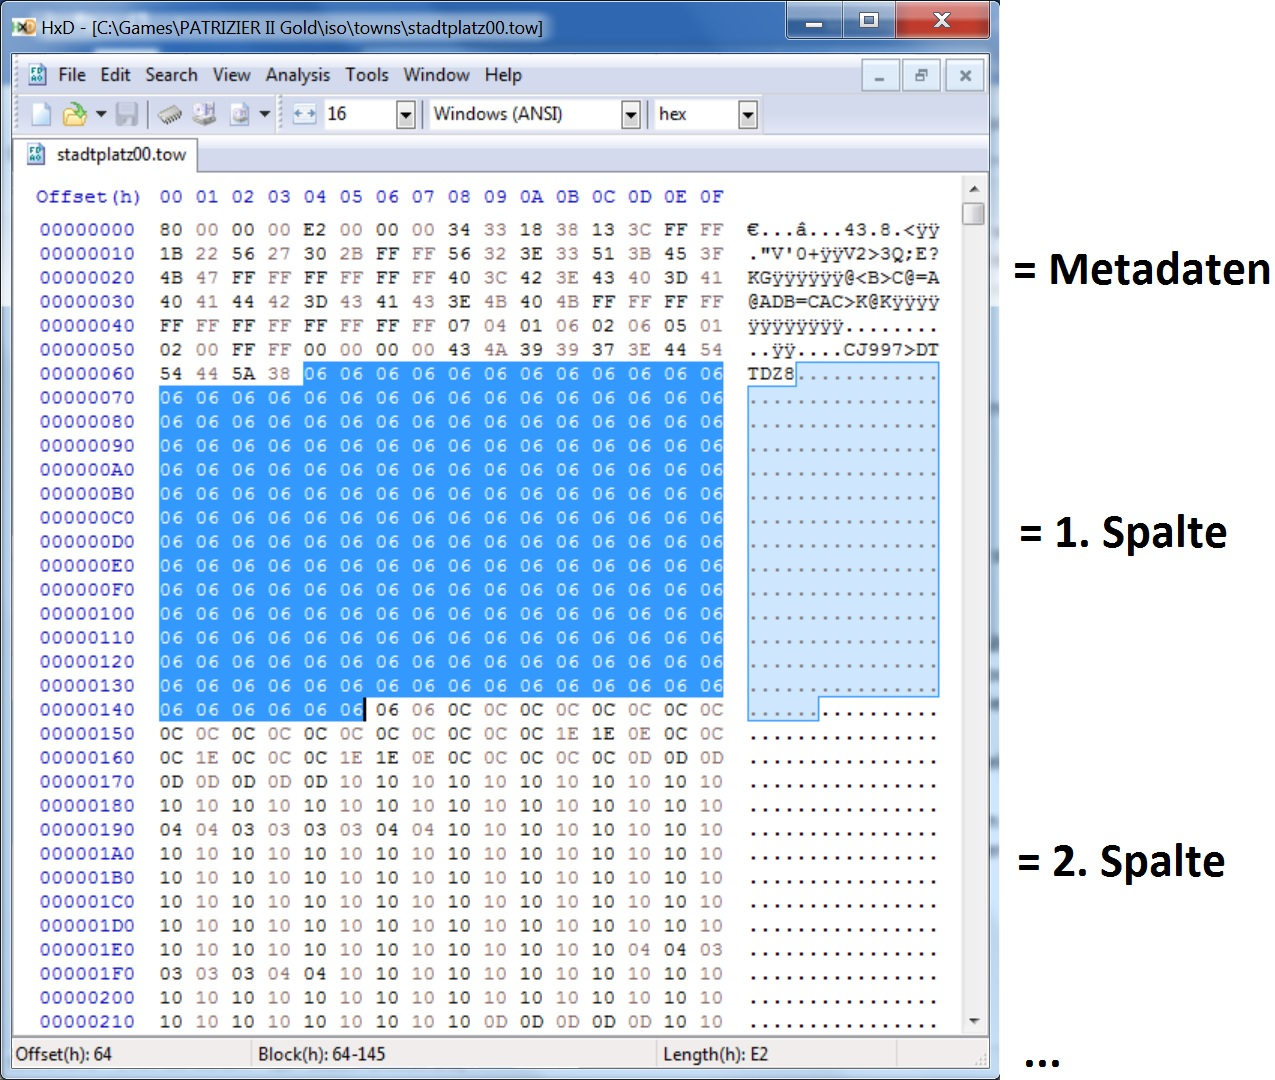Image resolution: width=1275 pixels, height=1080 pixels.
Task: Click offset label 00000140
Action: (87, 710)
